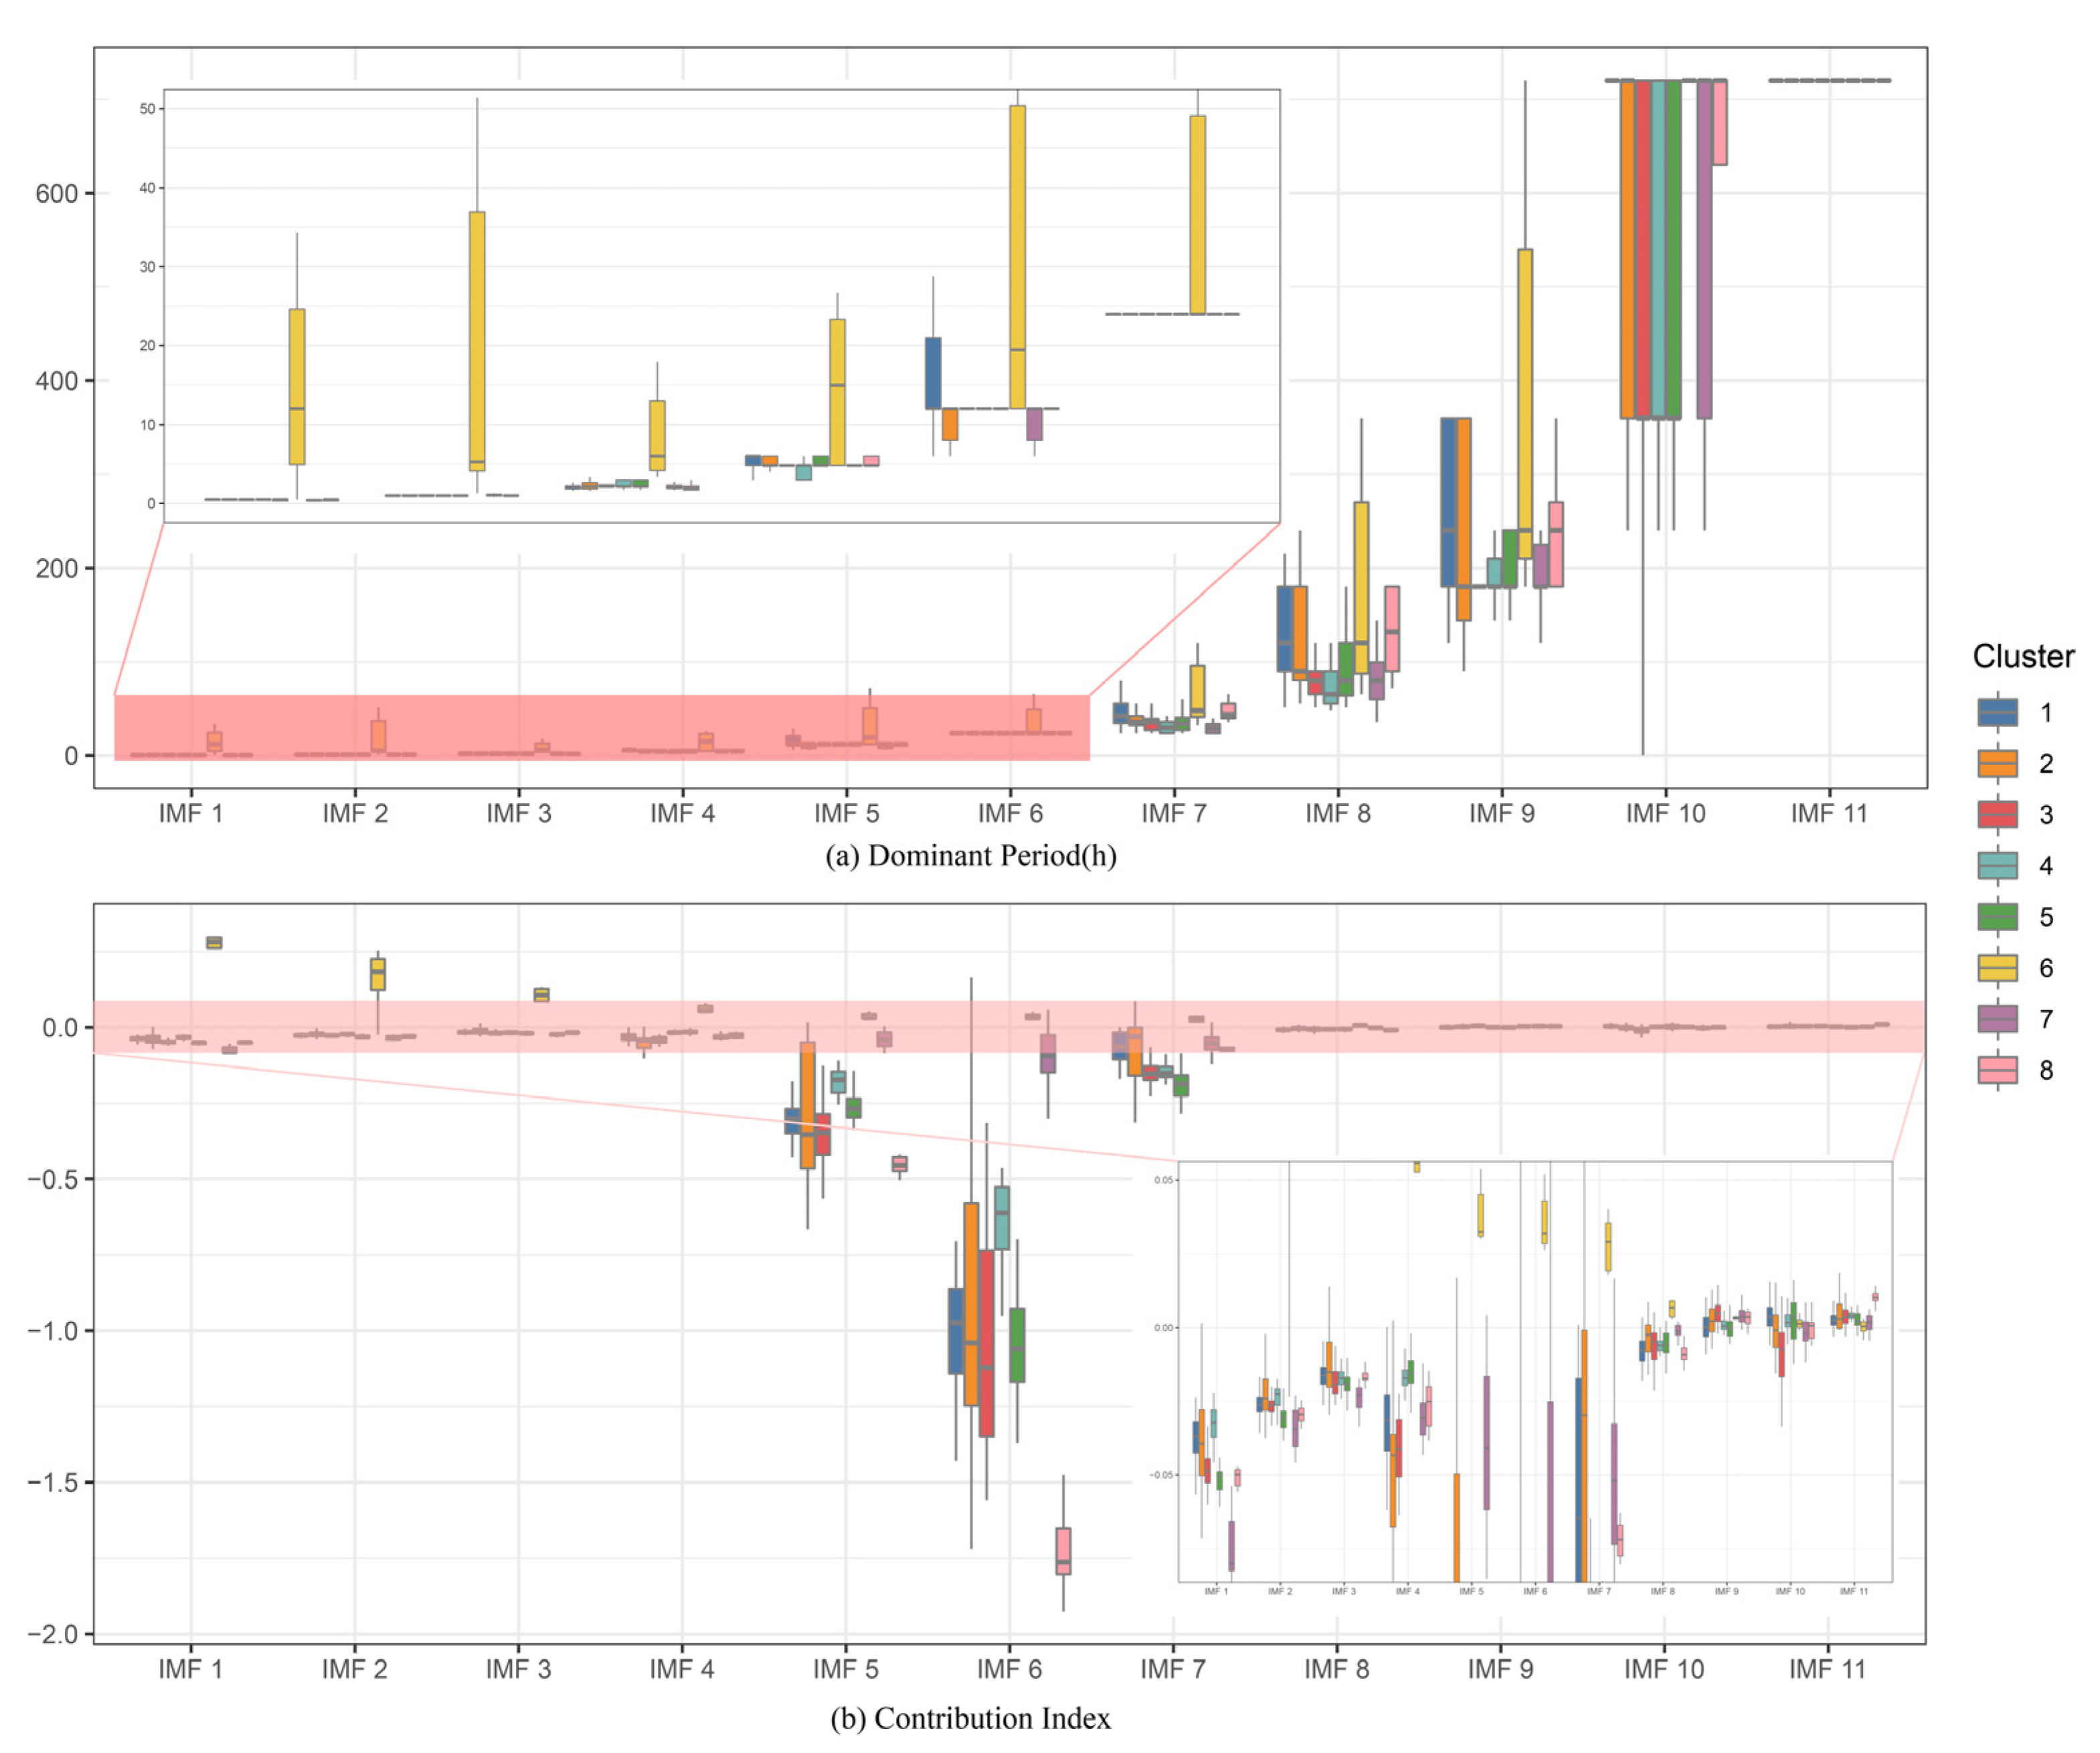Click the 600 tick label on the top y-axis

(56, 194)
